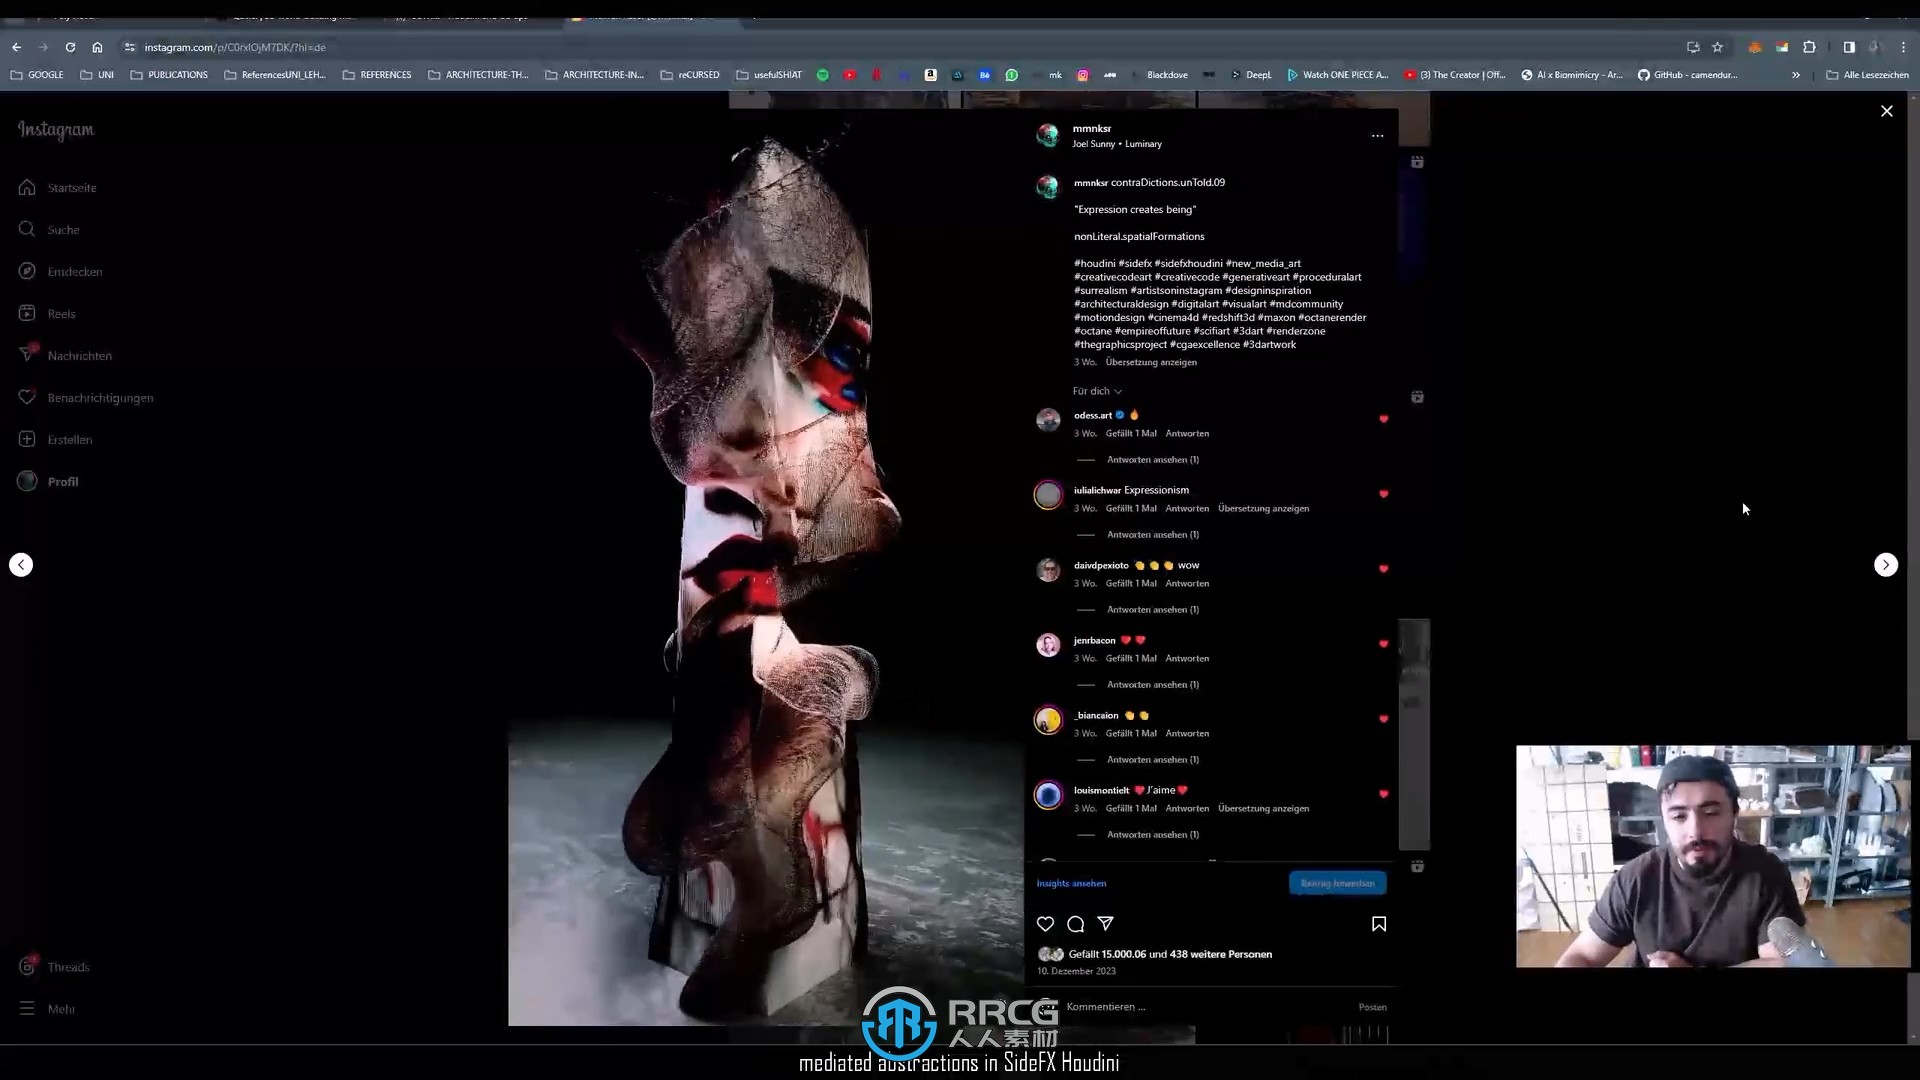1920x1080 pixels.
Task: Open the Chrome three-dot menu
Action: 1902,47
